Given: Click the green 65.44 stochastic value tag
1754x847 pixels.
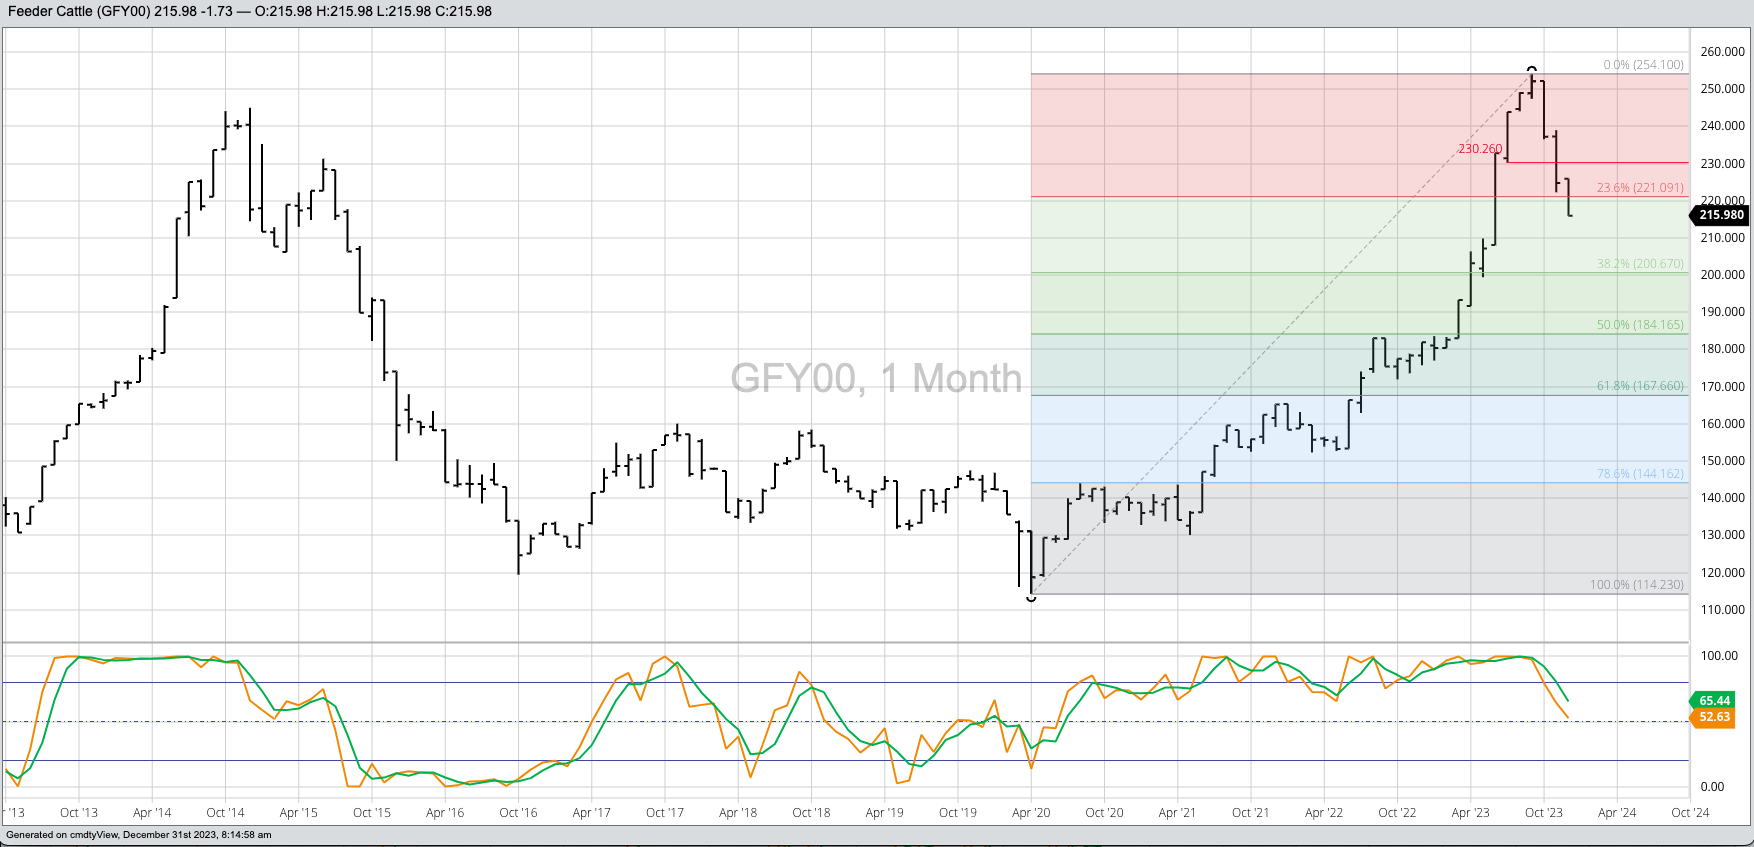Looking at the screenshot, I should pyautogui.click(x=1714, y=701).
